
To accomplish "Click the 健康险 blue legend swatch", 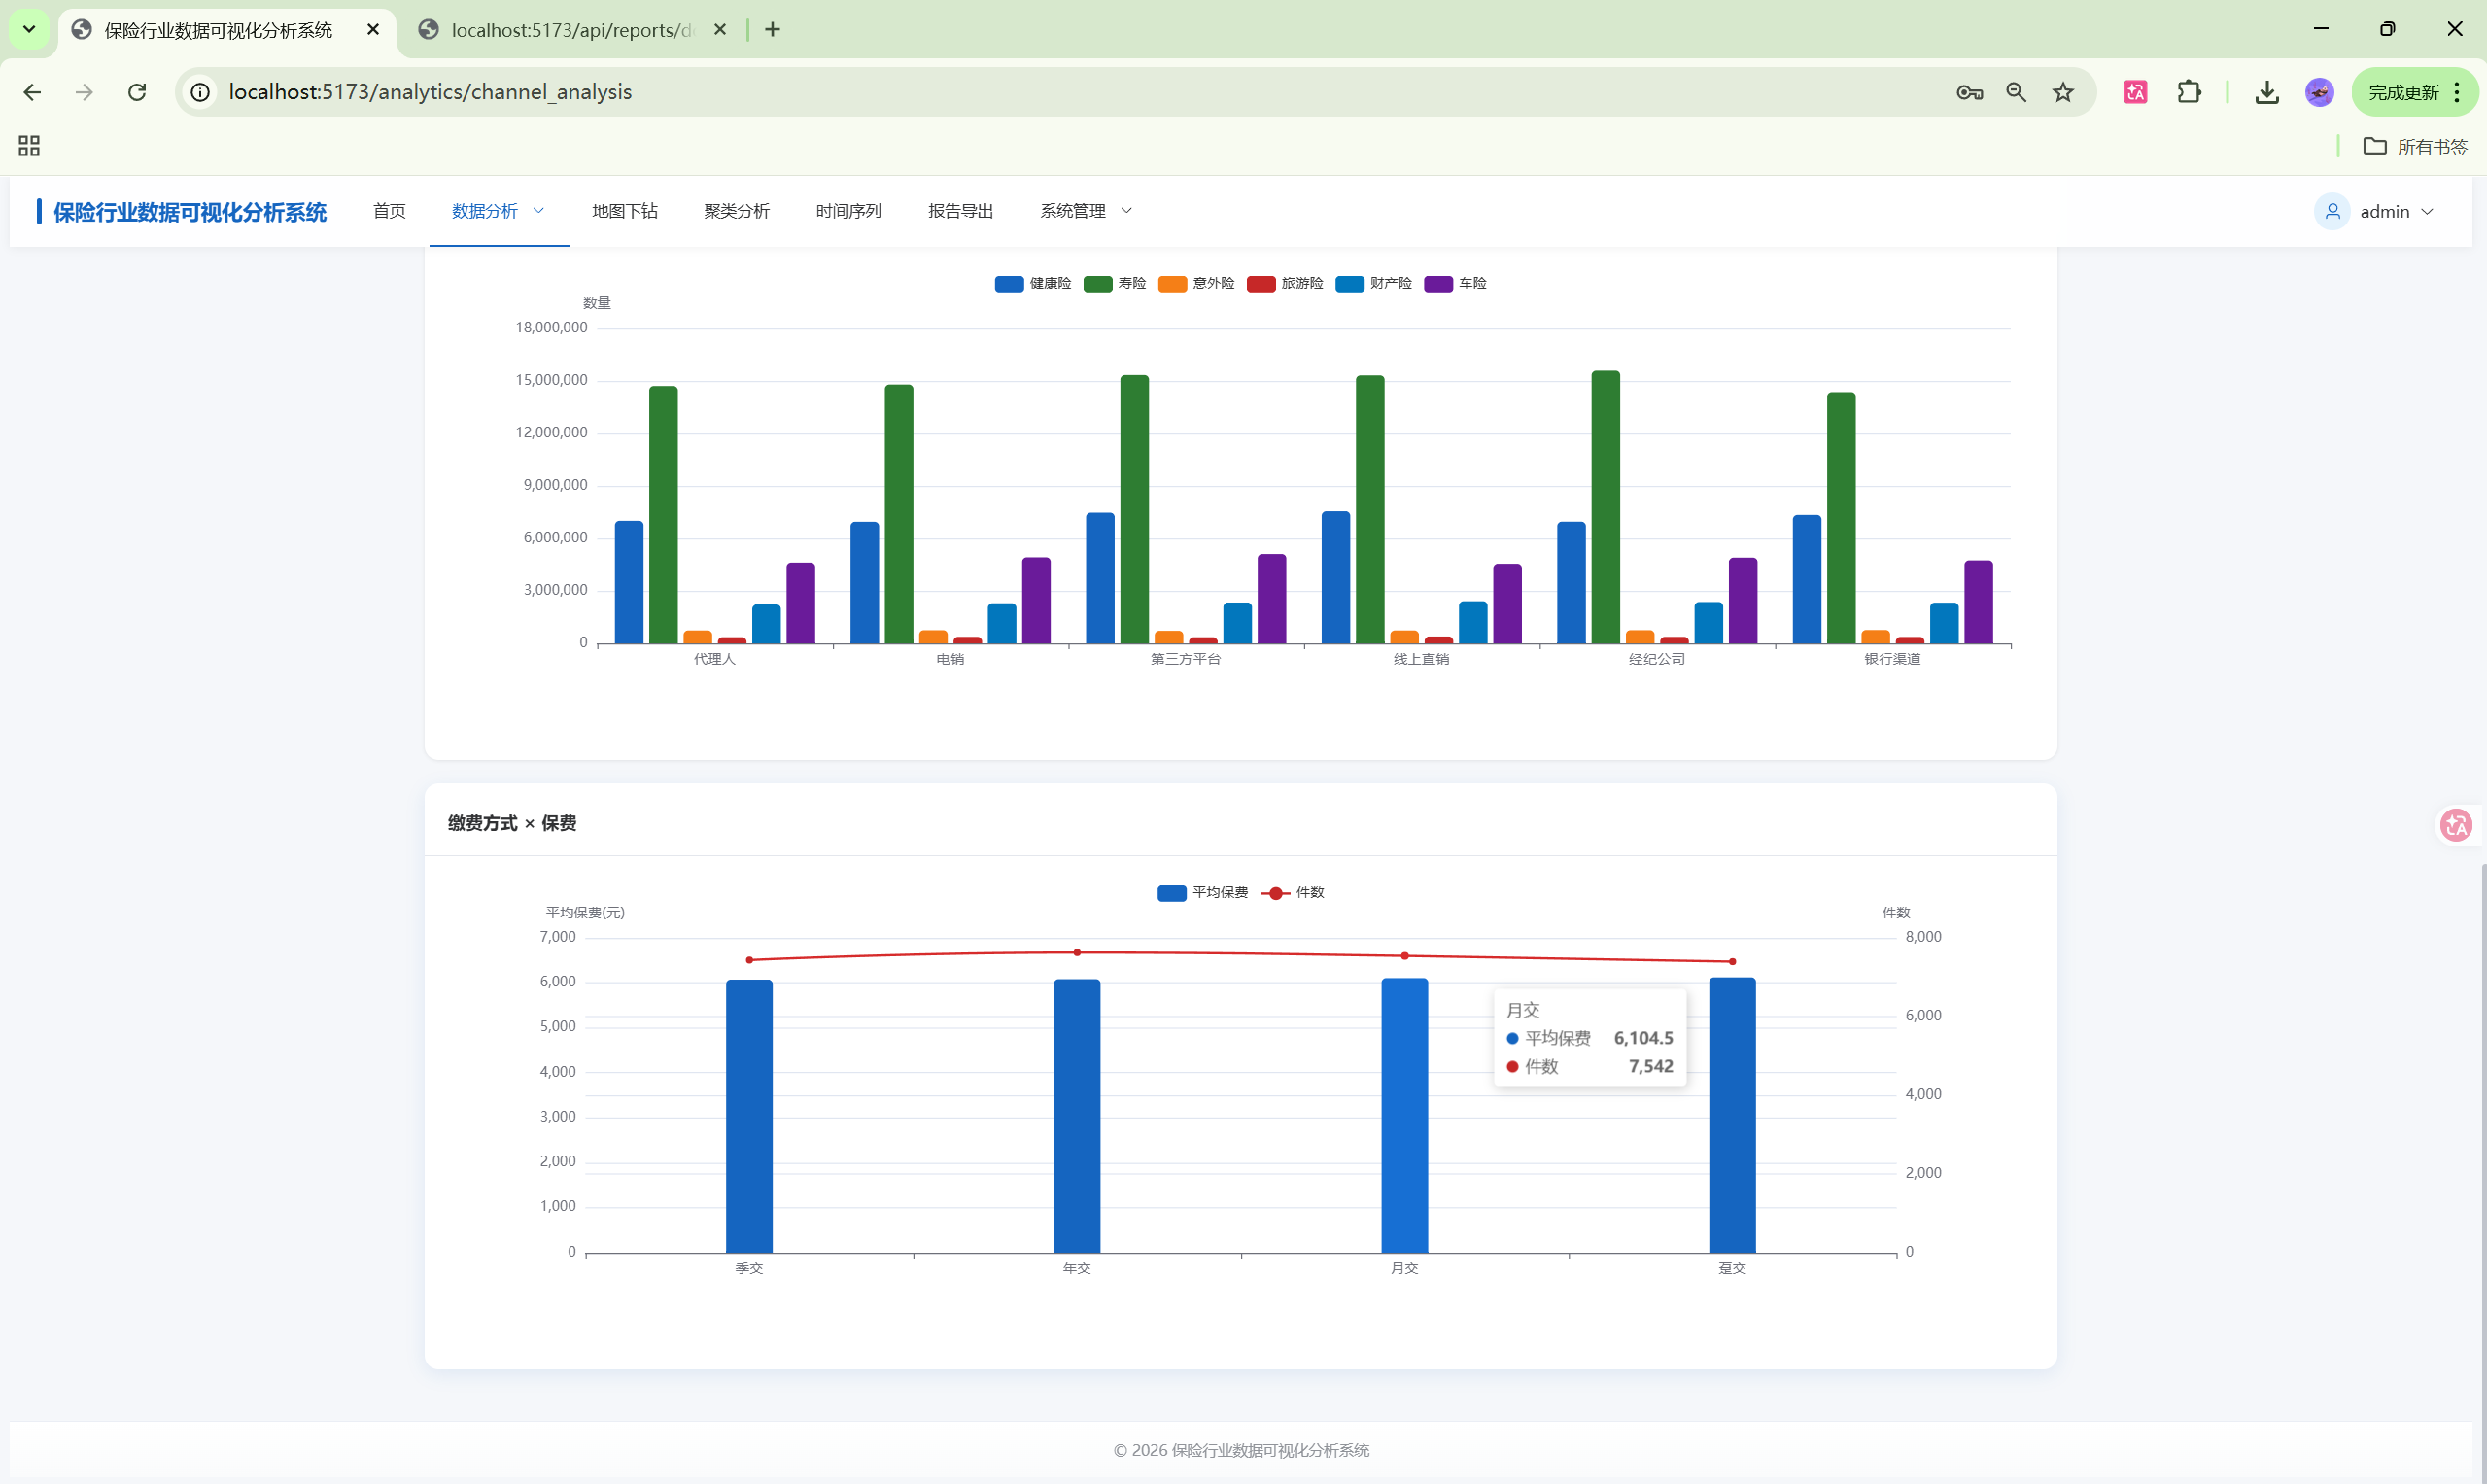I will click(x=1008, y=284).
